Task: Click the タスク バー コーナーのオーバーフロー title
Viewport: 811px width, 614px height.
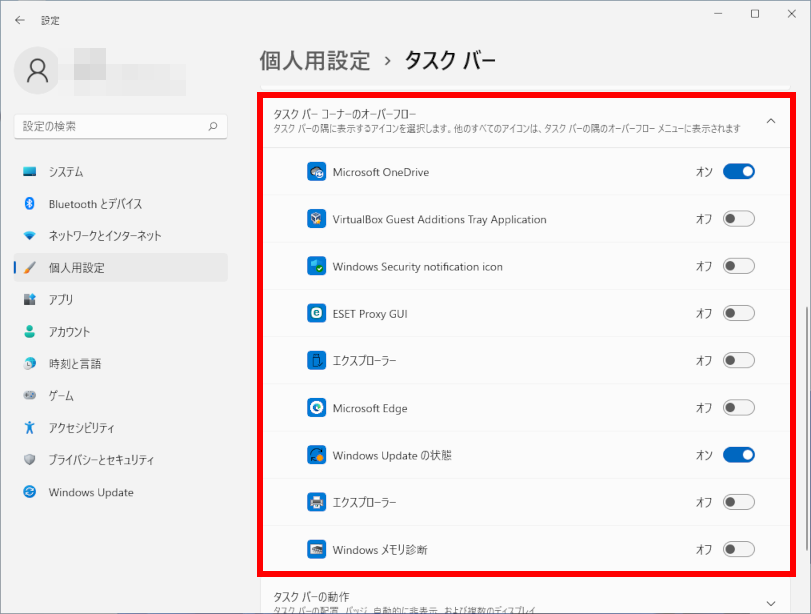Action: pos(344,114)
